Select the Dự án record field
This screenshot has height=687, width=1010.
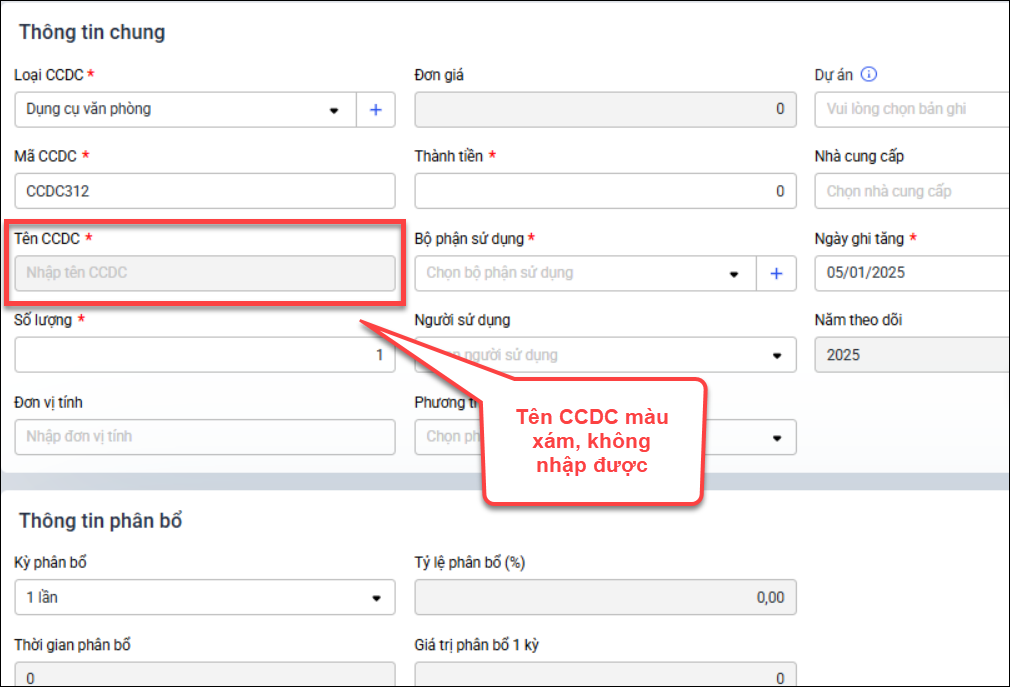[912, 109]
